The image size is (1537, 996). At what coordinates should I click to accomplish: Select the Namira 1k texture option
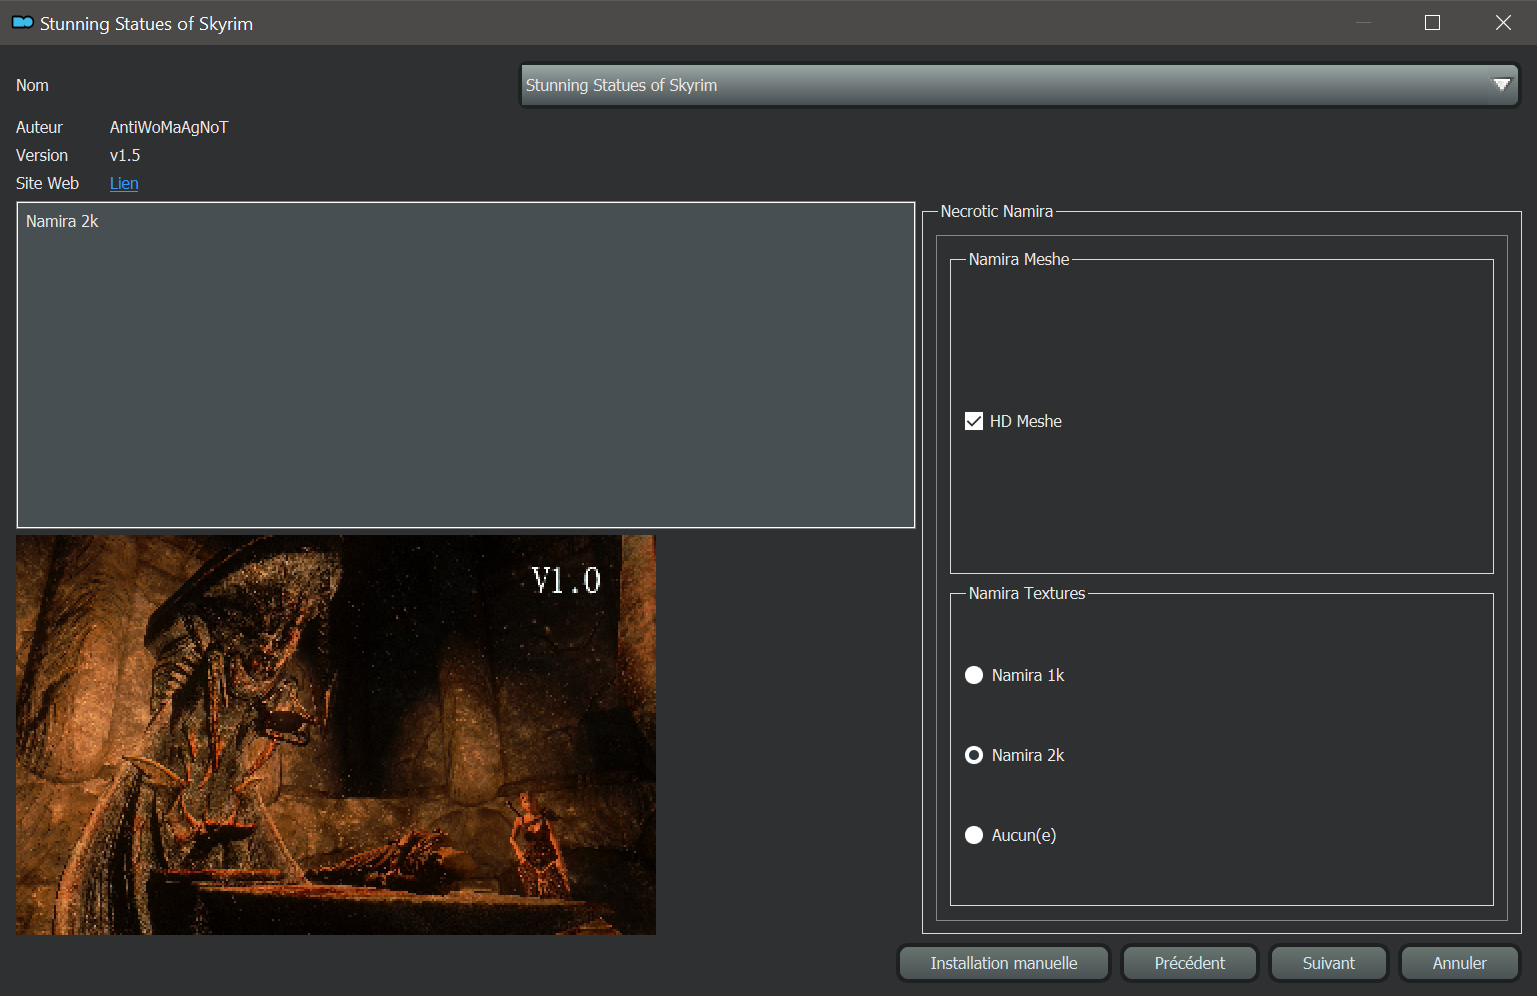[974, 675]
